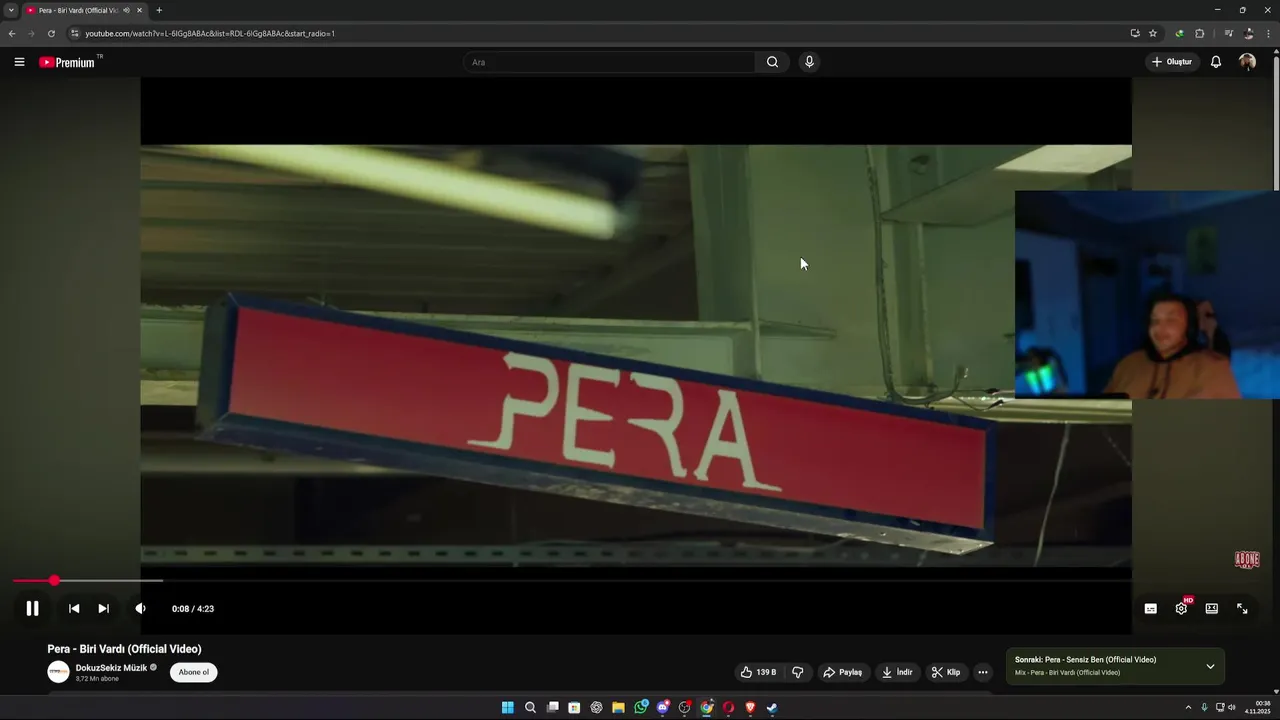Viewport: 1280px width, 720px height.
Task: Open the tab search dropdown arrow
Action: (x=11, y=10)
